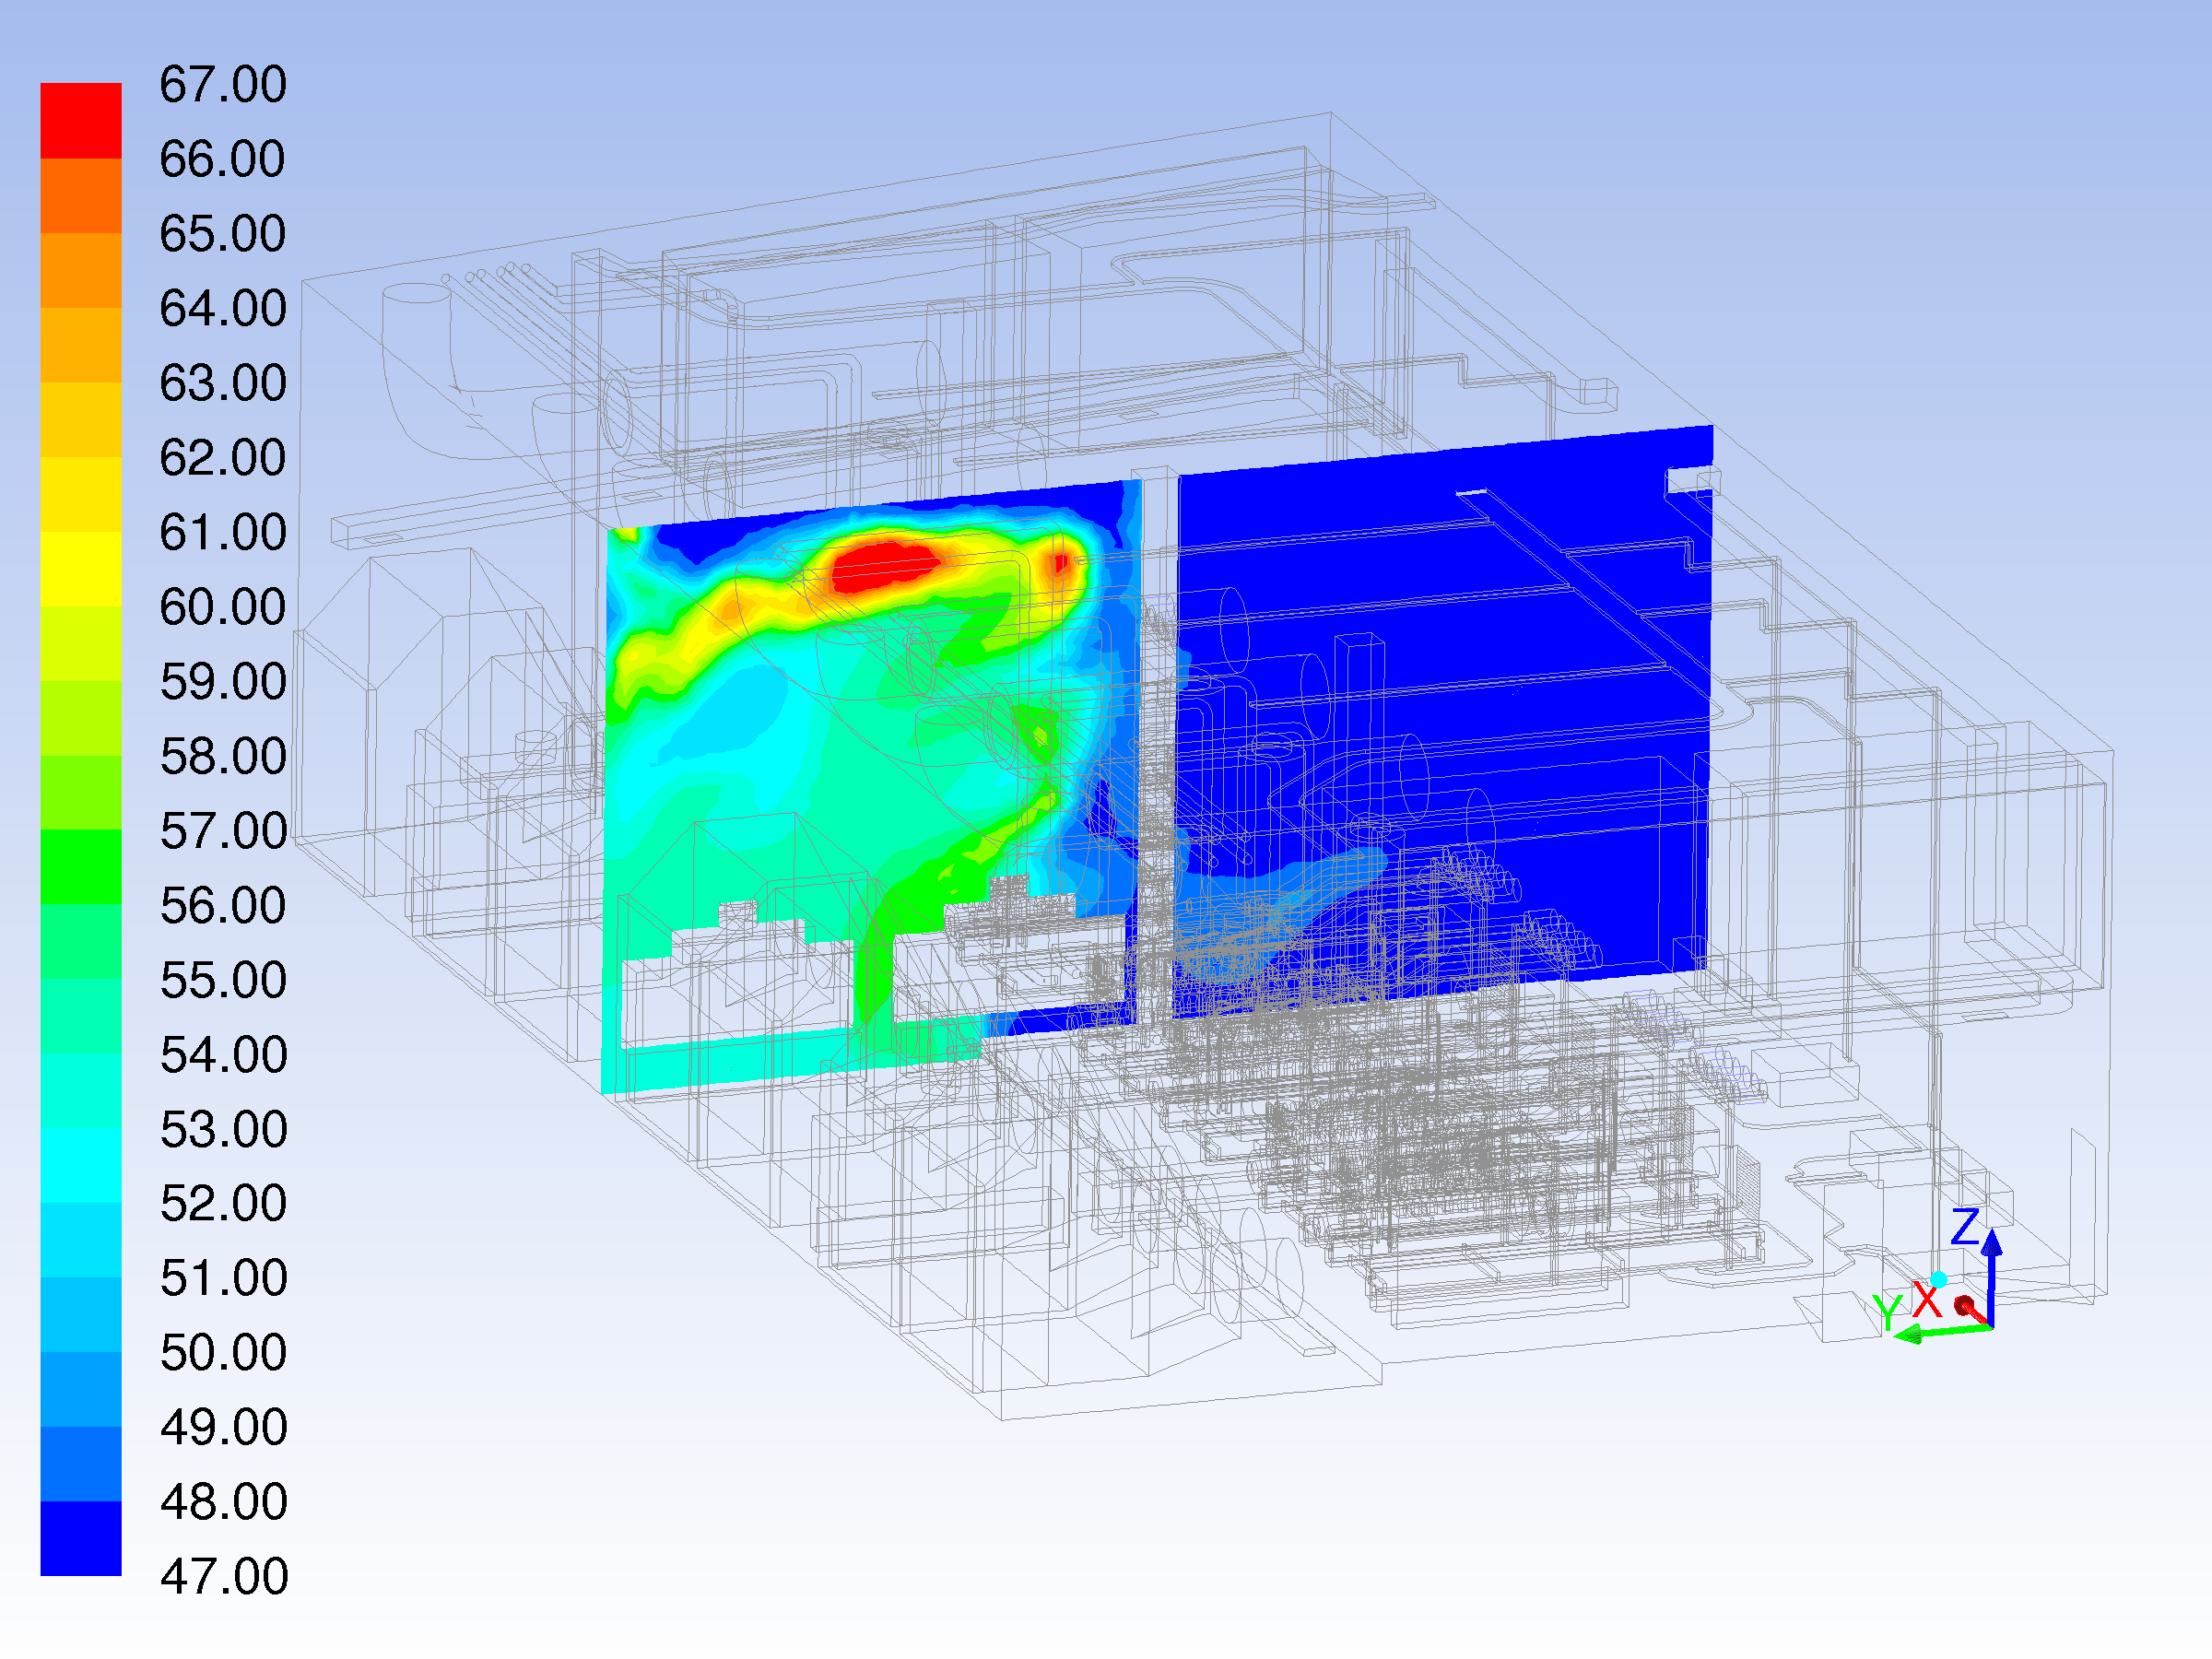Click the green Y axis label on the triad

click(x=1886, y=1312)
